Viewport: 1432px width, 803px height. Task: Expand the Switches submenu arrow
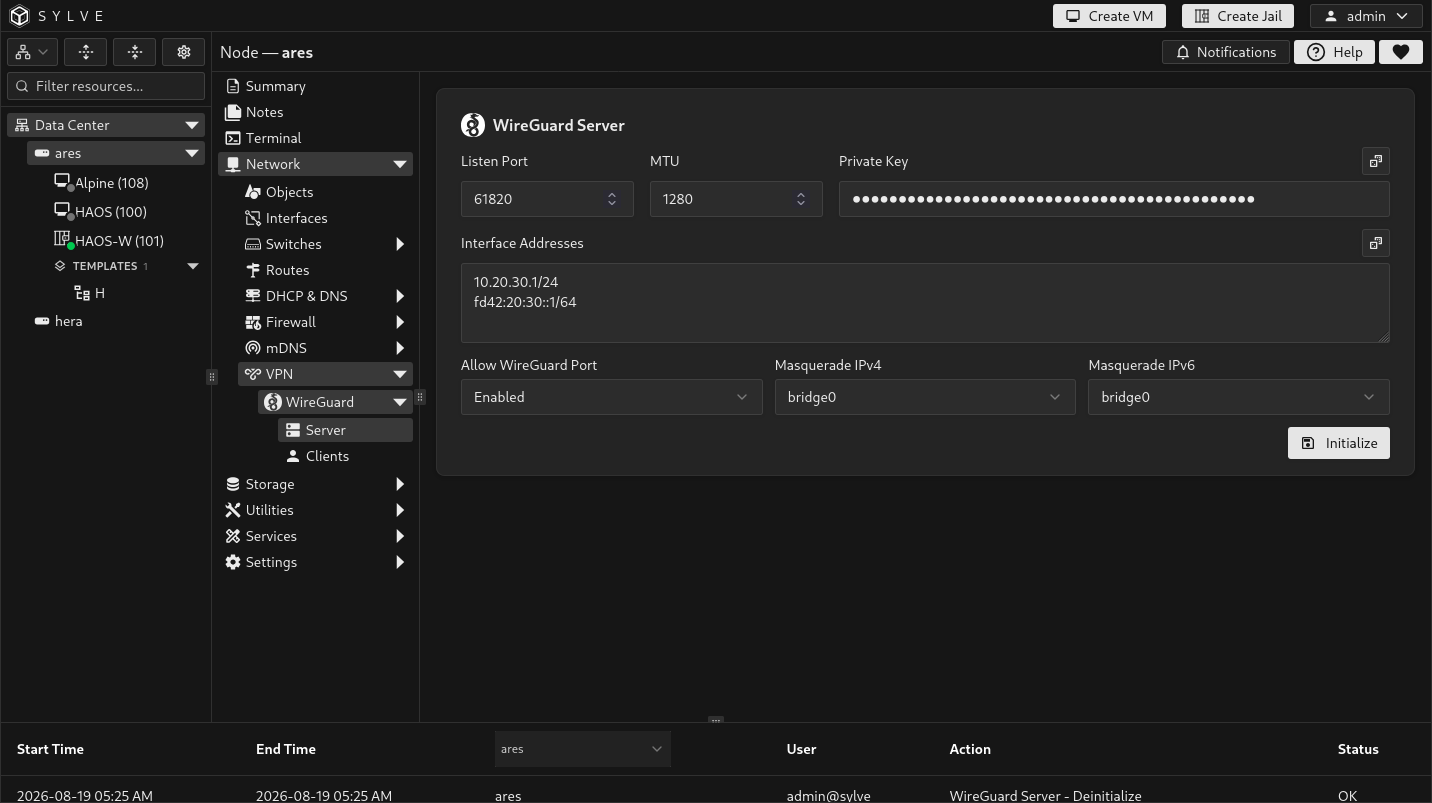[x=400, y=244]
